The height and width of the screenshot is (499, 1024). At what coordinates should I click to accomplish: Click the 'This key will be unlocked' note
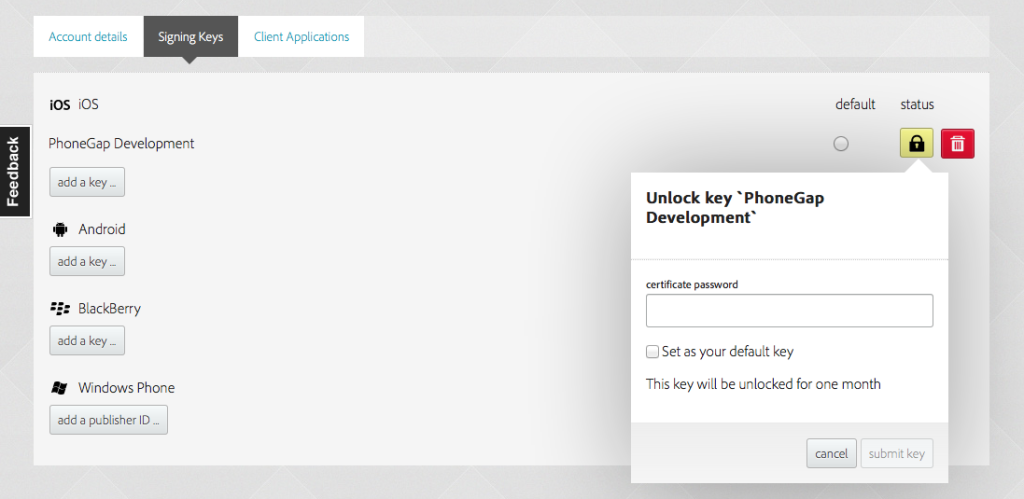pyautogui.click(x=763, y=384)
